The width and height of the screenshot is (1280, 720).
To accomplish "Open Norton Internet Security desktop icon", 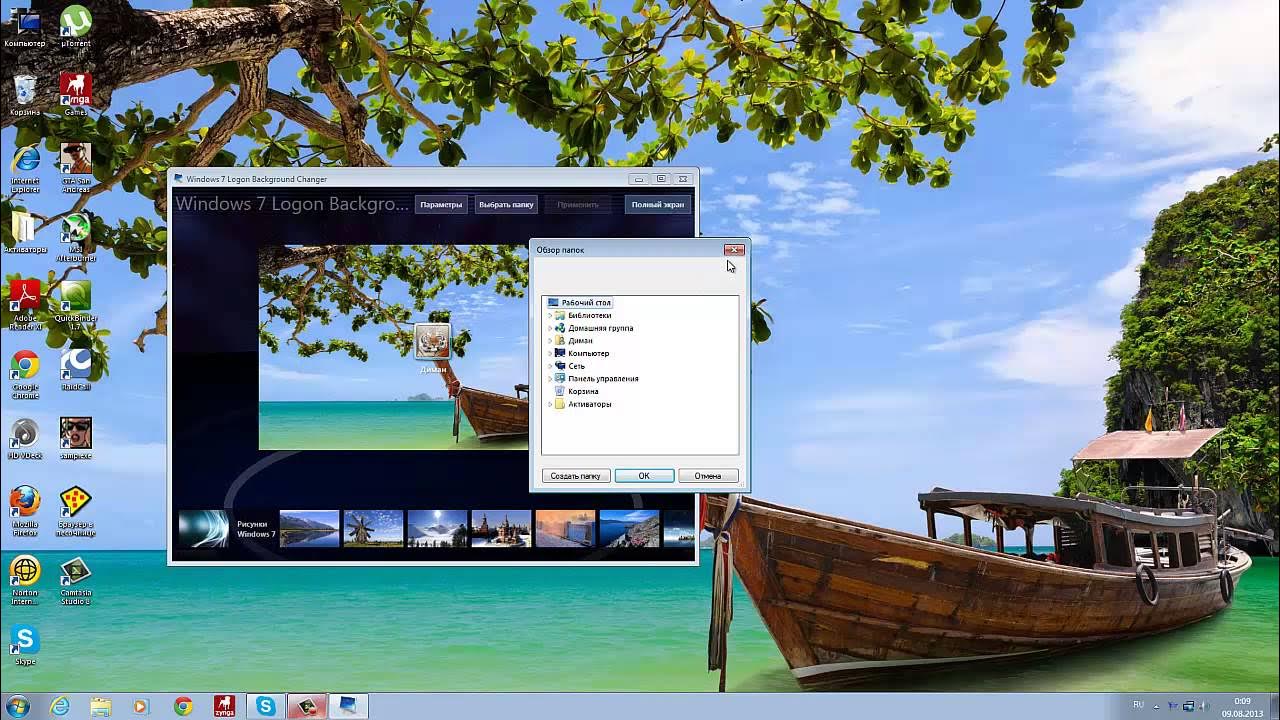I will [25, 581].
